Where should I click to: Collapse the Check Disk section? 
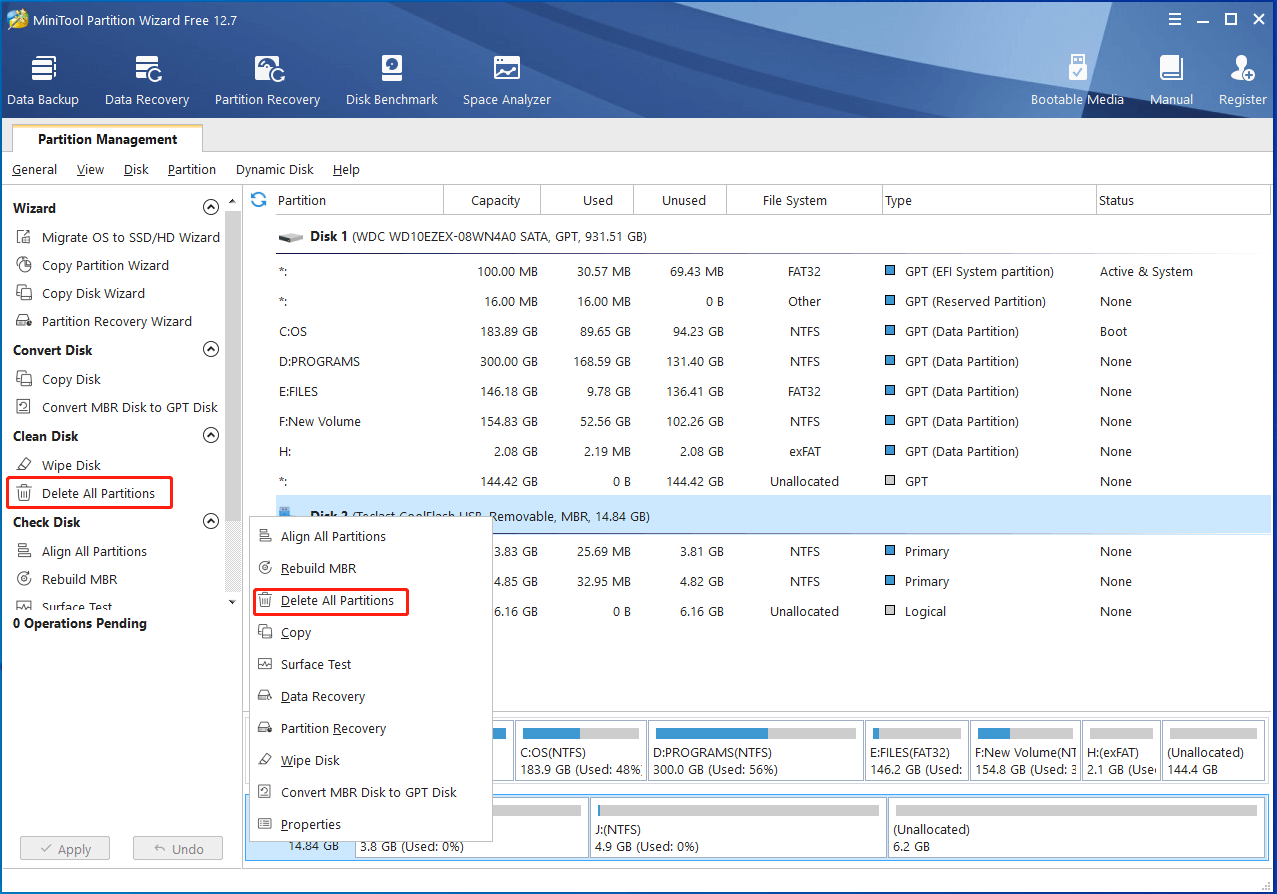211,522
